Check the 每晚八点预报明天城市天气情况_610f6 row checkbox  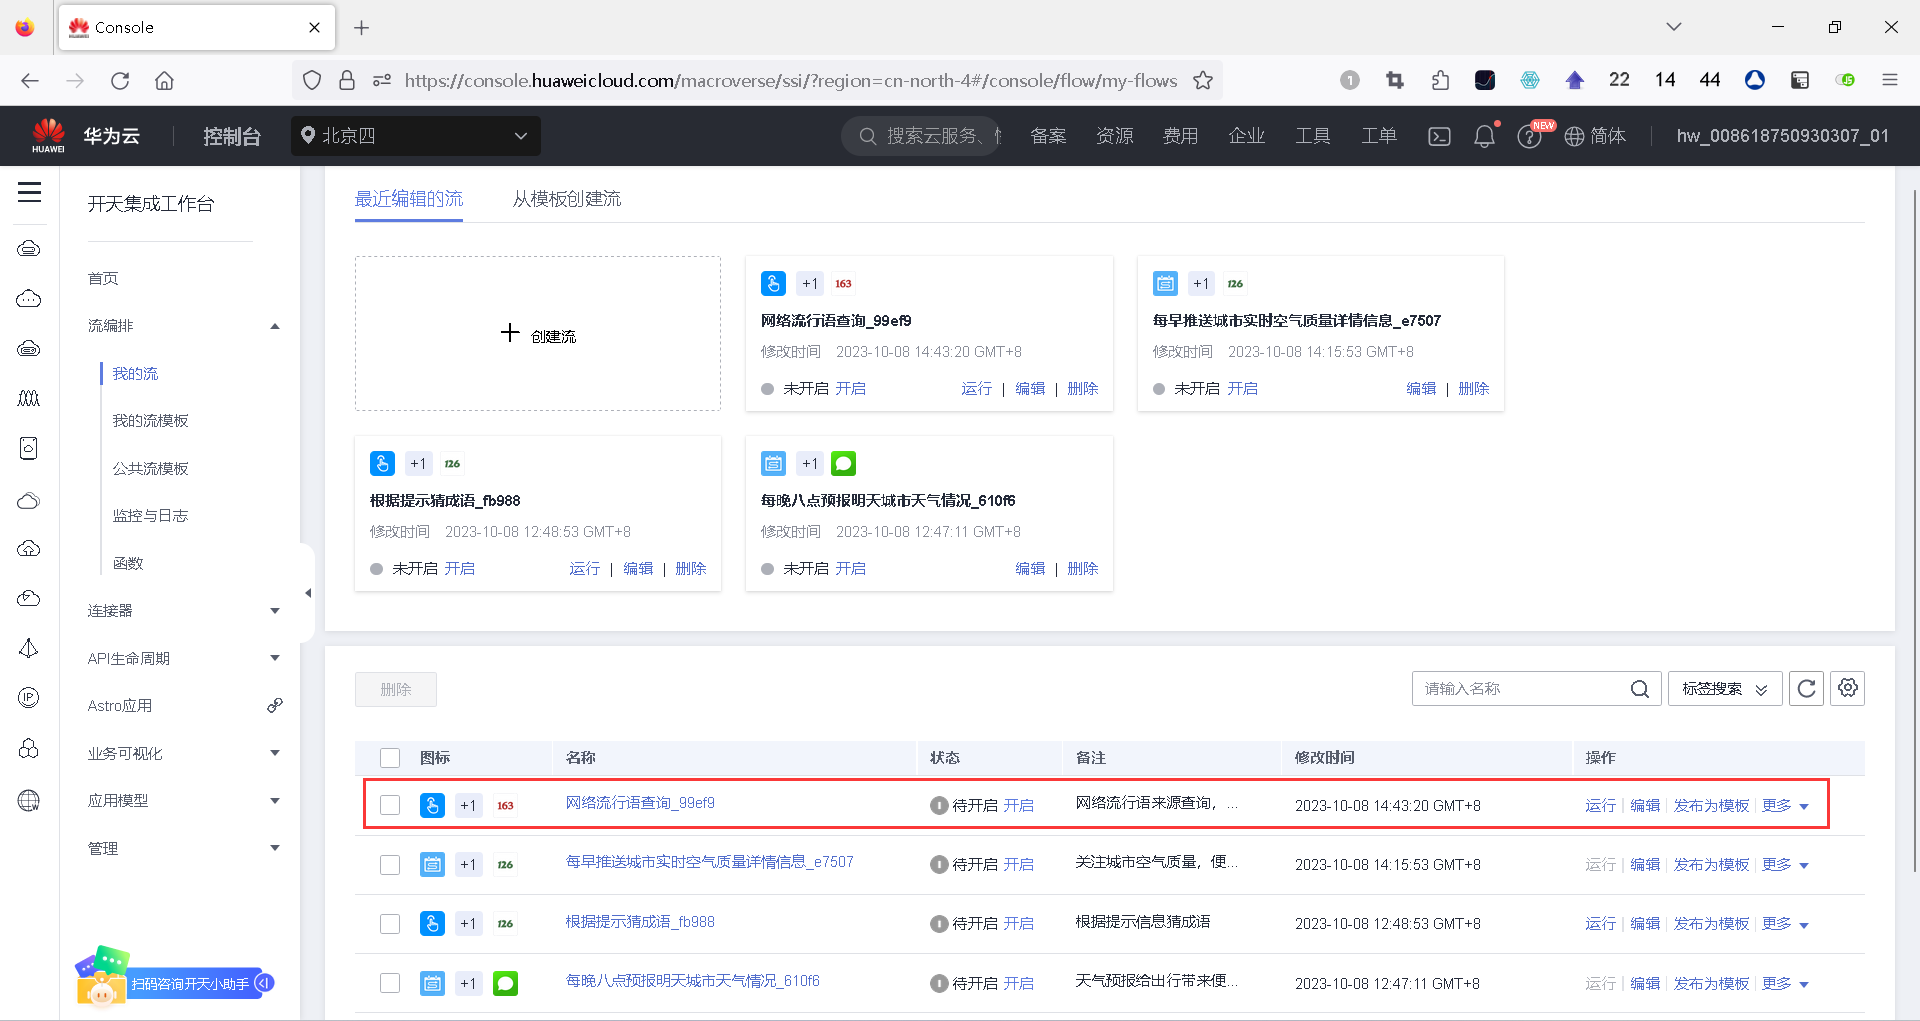390,983
